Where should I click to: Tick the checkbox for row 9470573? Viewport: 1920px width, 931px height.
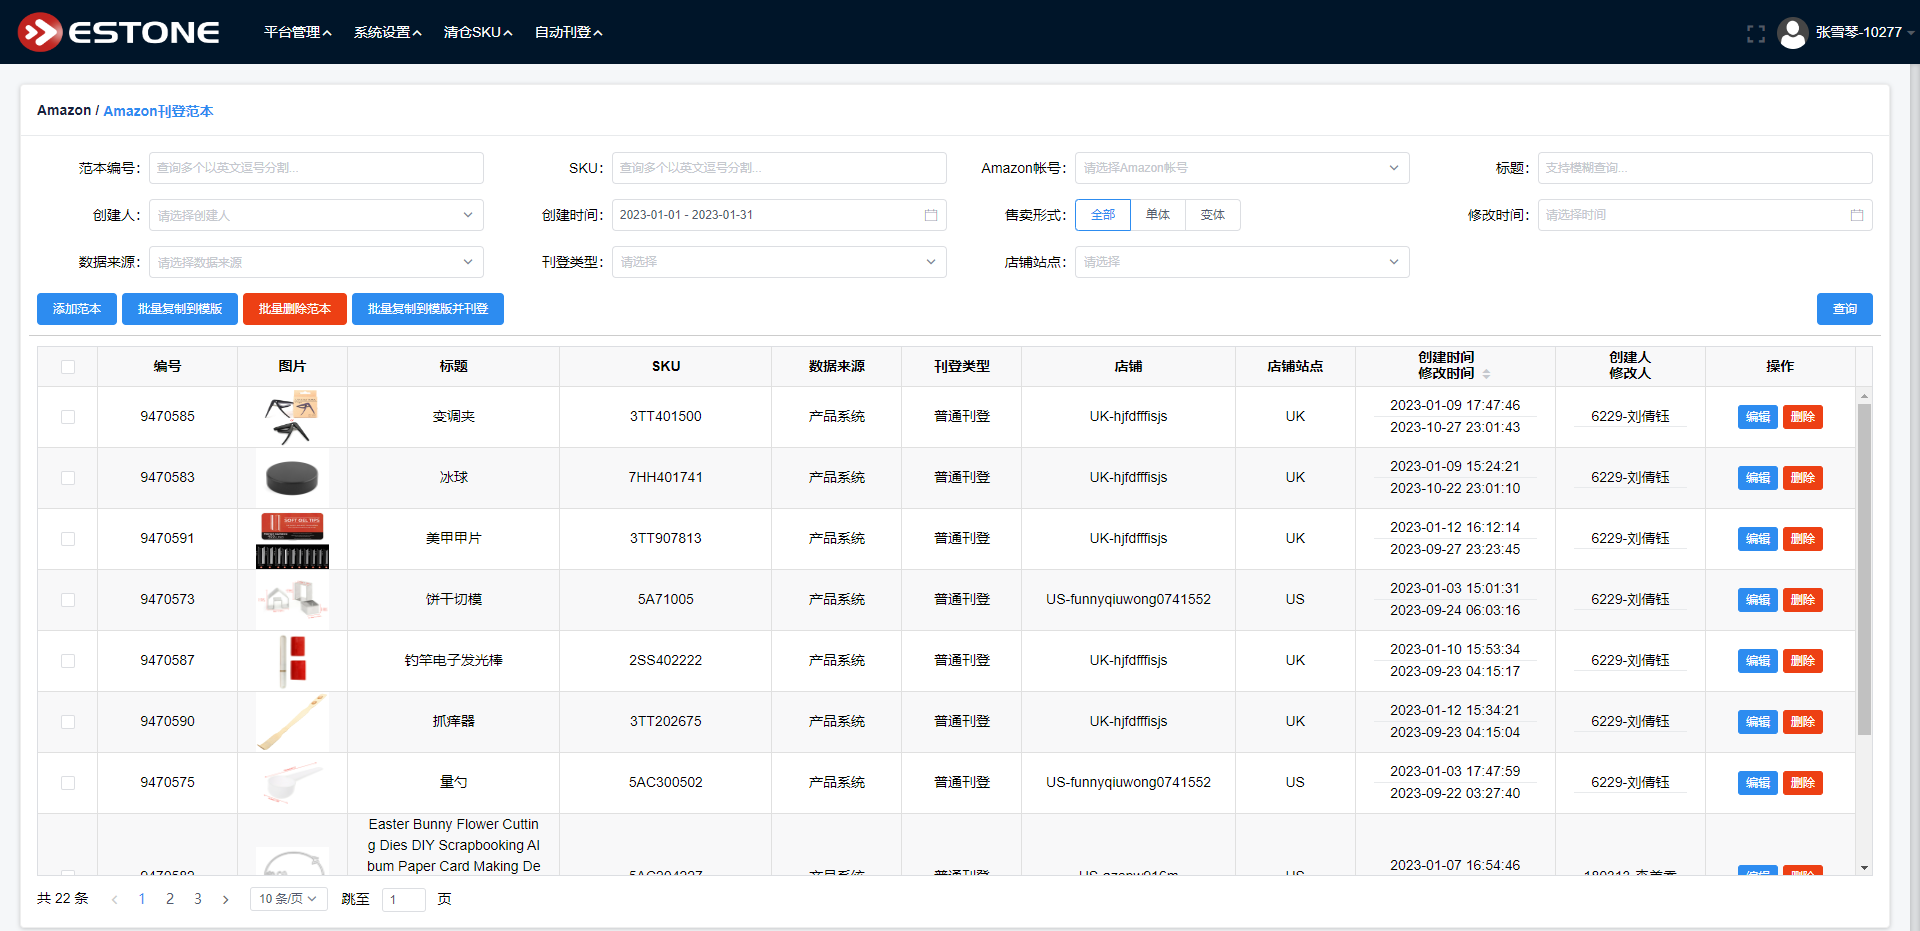[68, 600]
